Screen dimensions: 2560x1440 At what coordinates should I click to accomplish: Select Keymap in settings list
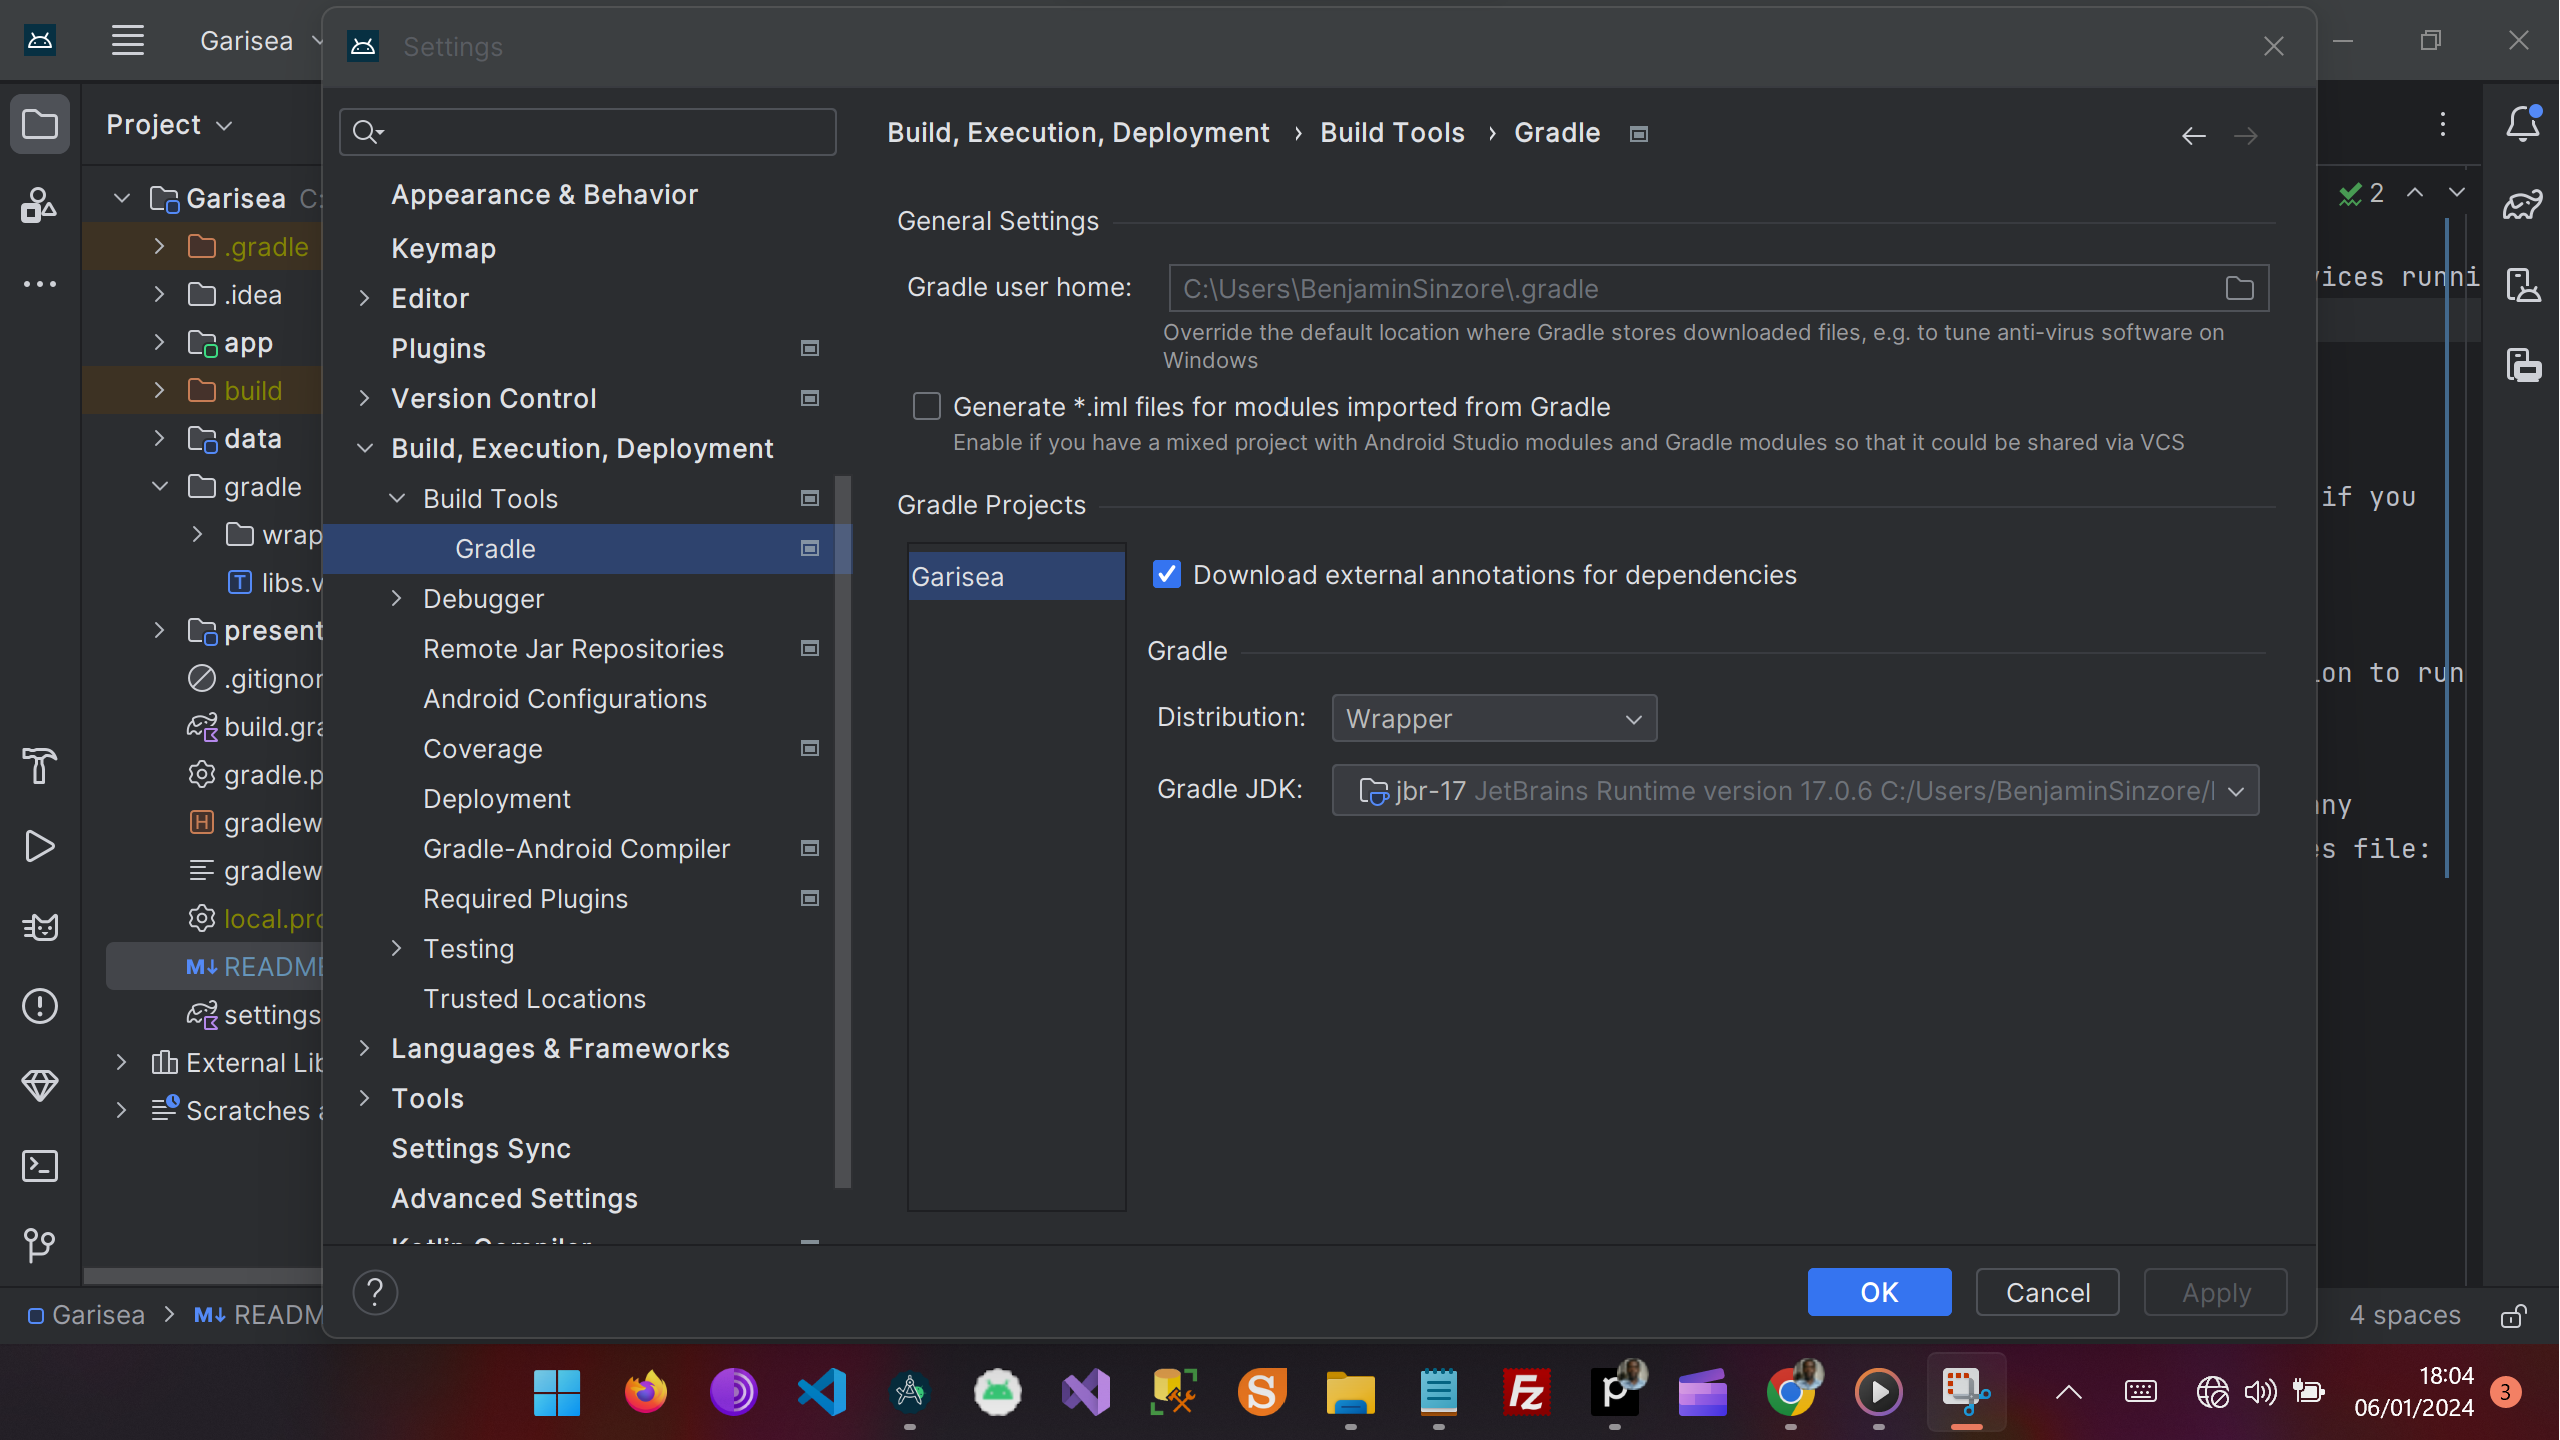click(443, 248)
